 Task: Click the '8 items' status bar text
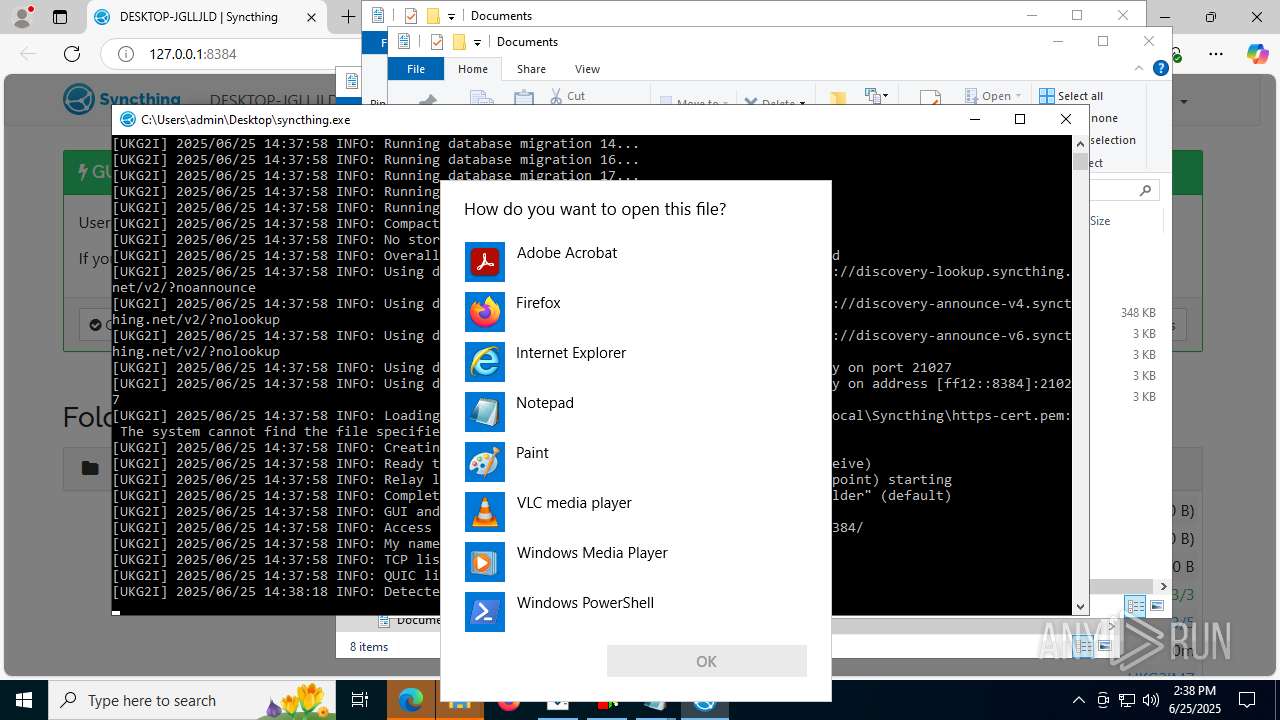point(369,647)
